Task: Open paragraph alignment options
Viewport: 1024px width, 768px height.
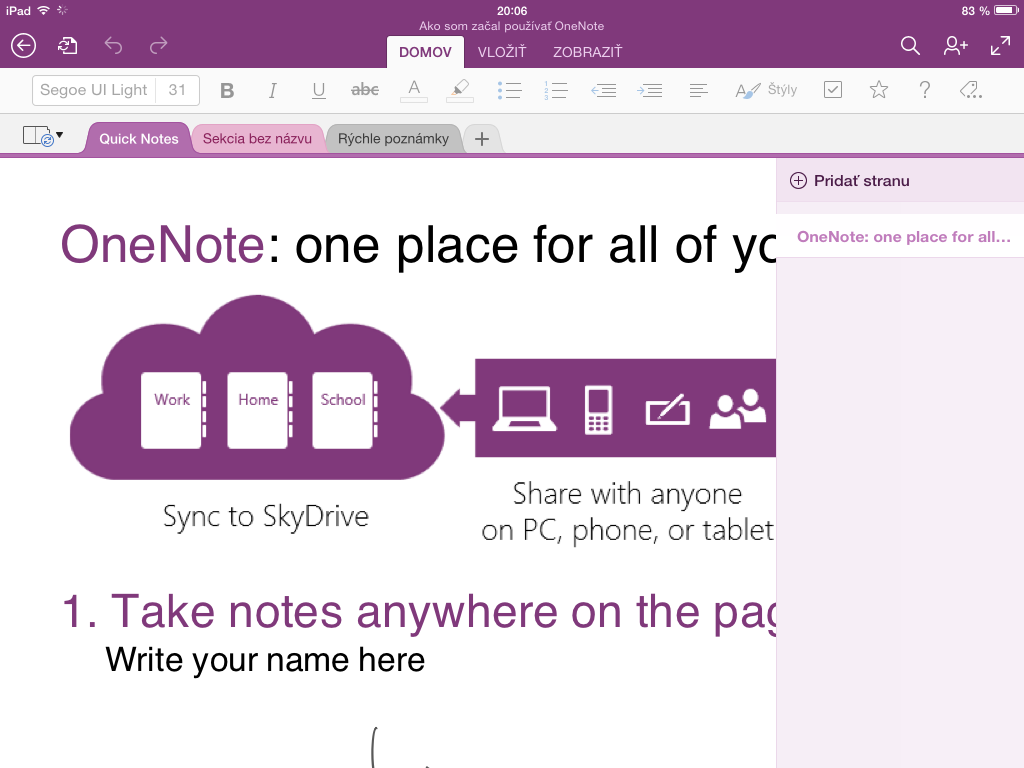Action: coord(698,90)
